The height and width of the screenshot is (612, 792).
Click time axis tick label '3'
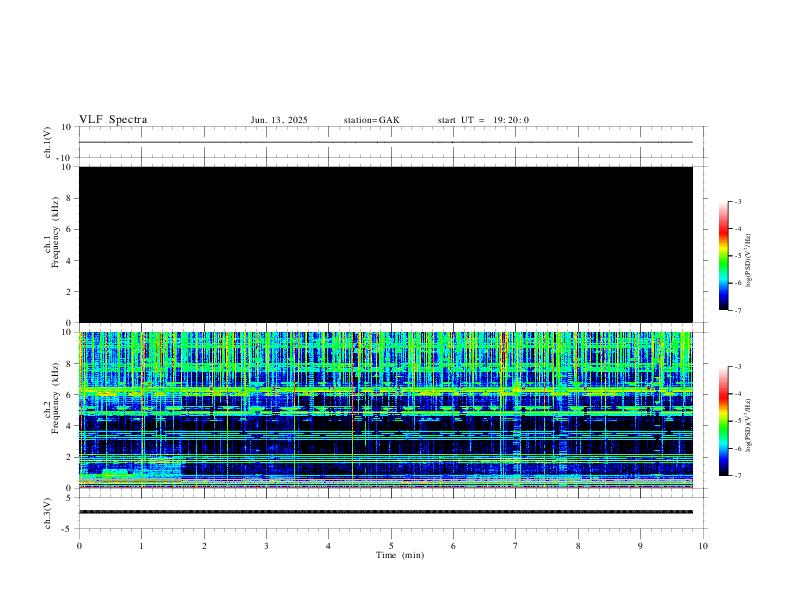(266, 546)
